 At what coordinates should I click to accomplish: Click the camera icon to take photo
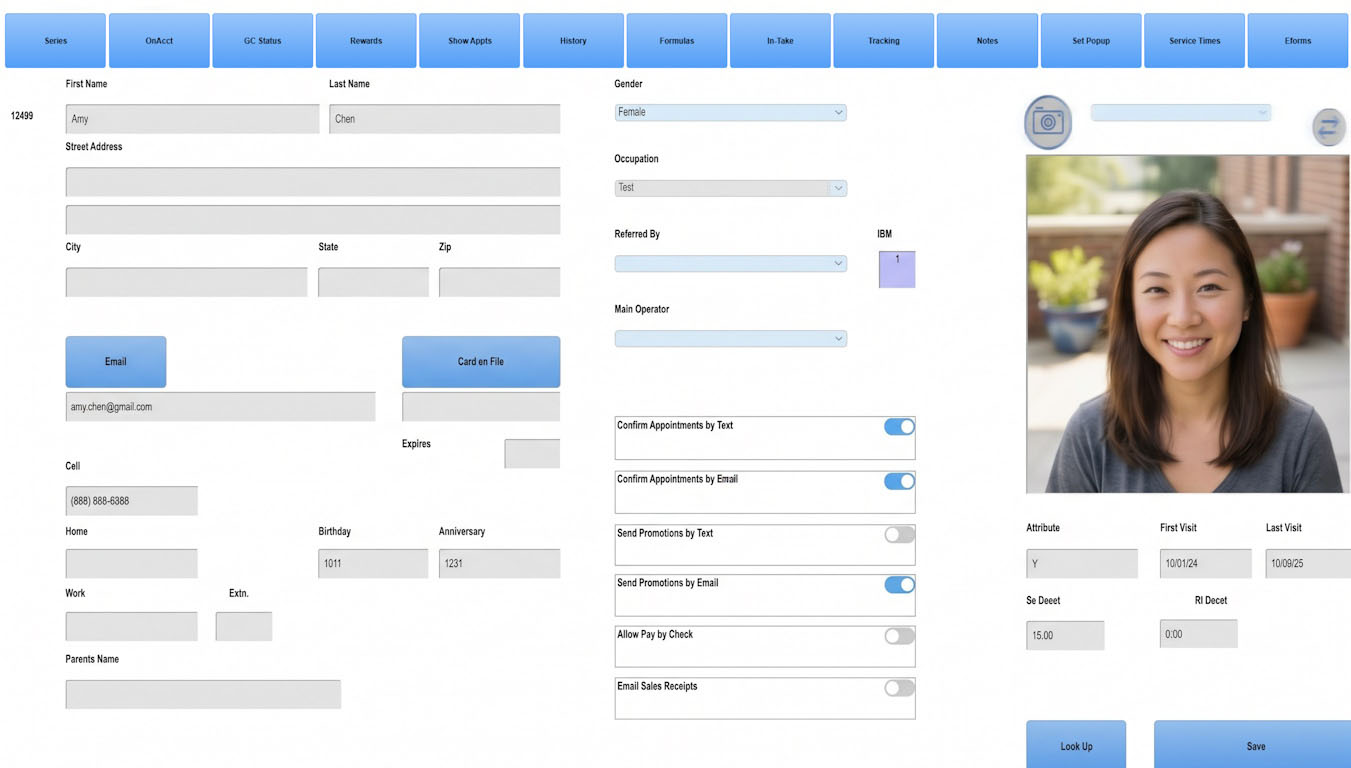[x=1048, y=122]
